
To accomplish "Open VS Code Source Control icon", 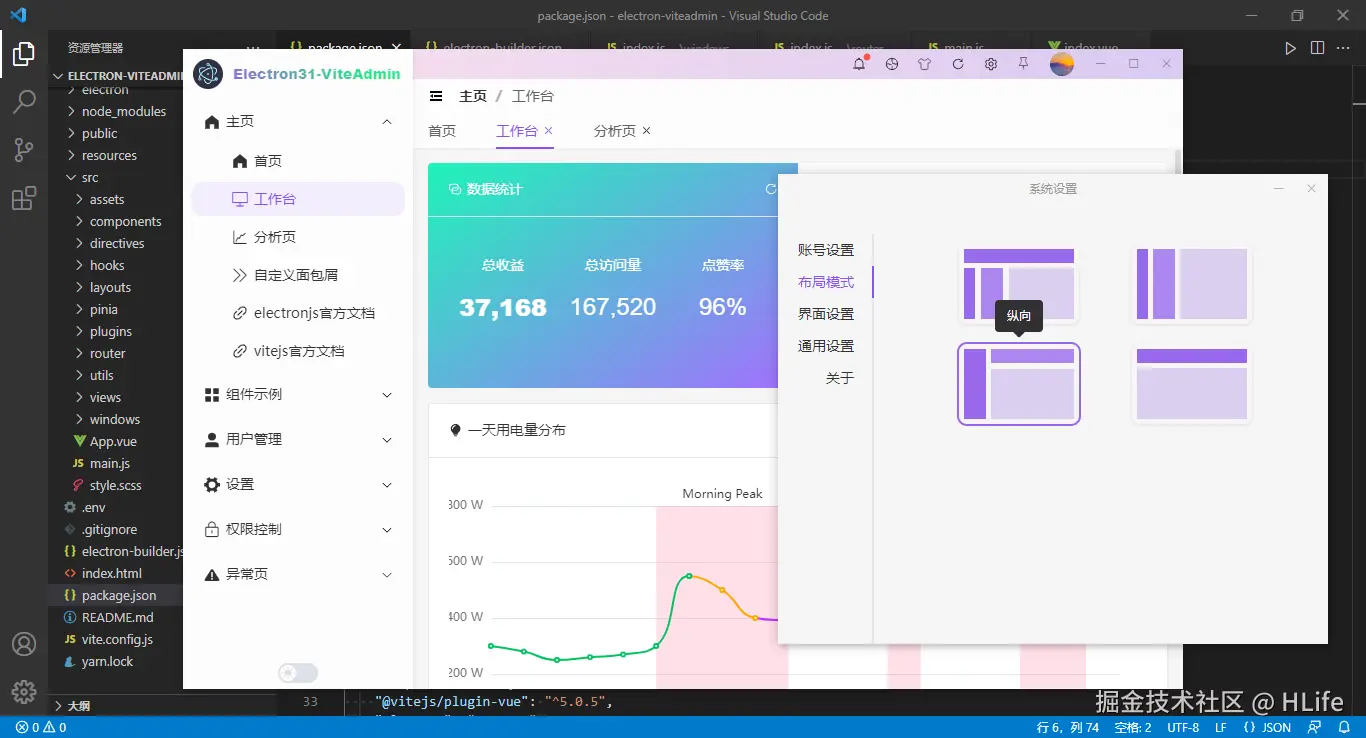I will click(24, 150).
